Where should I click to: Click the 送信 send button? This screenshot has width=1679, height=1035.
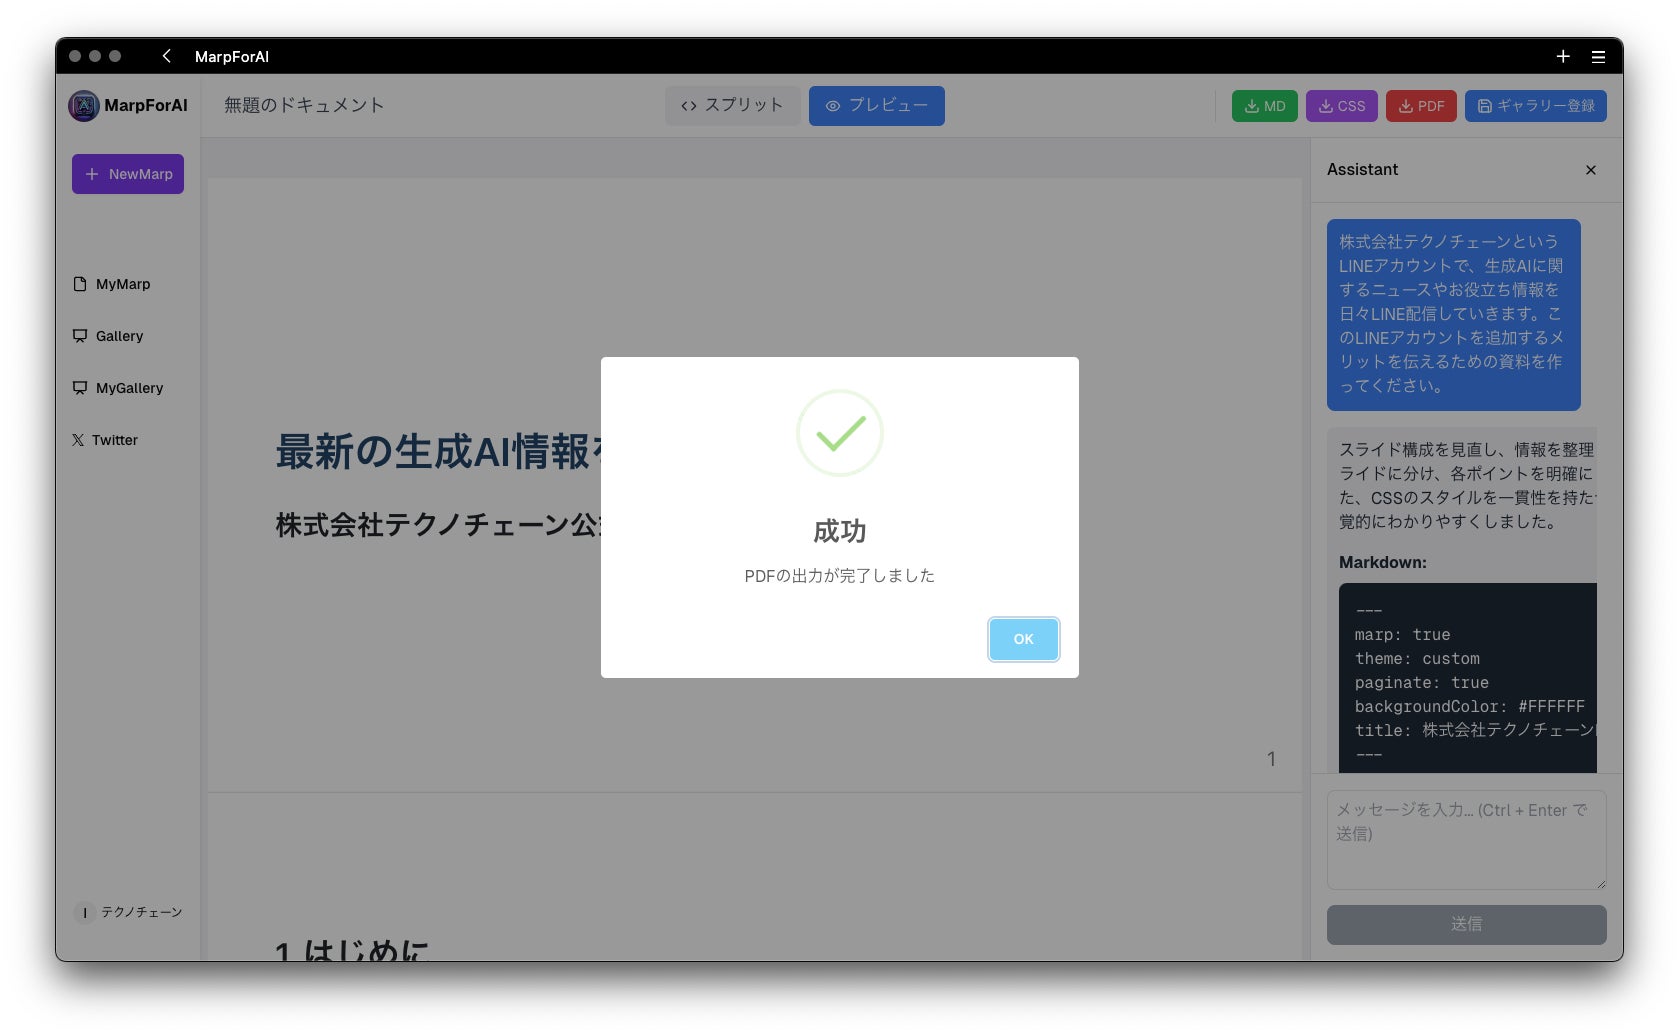coord(1467,925)
